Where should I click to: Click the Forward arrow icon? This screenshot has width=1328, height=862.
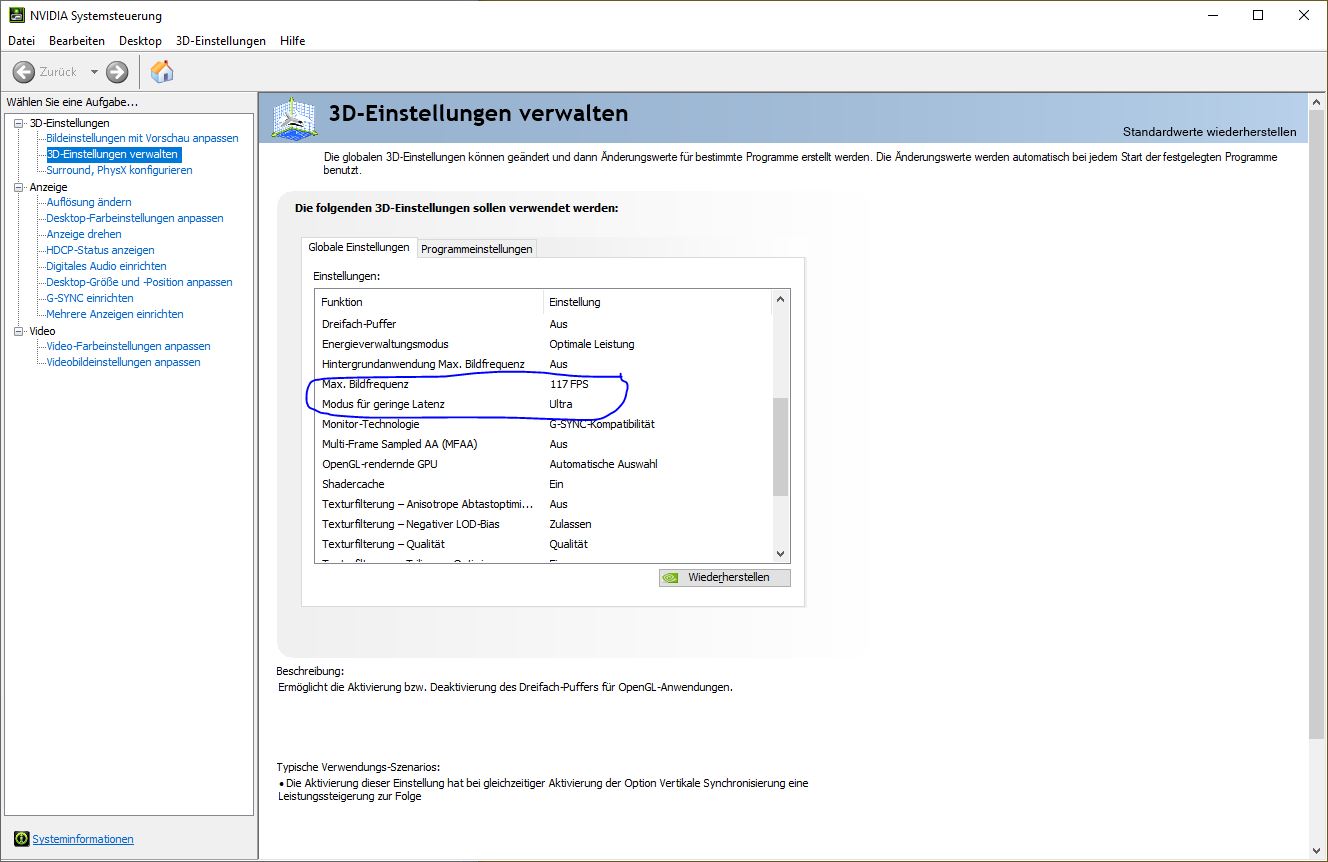117,72
